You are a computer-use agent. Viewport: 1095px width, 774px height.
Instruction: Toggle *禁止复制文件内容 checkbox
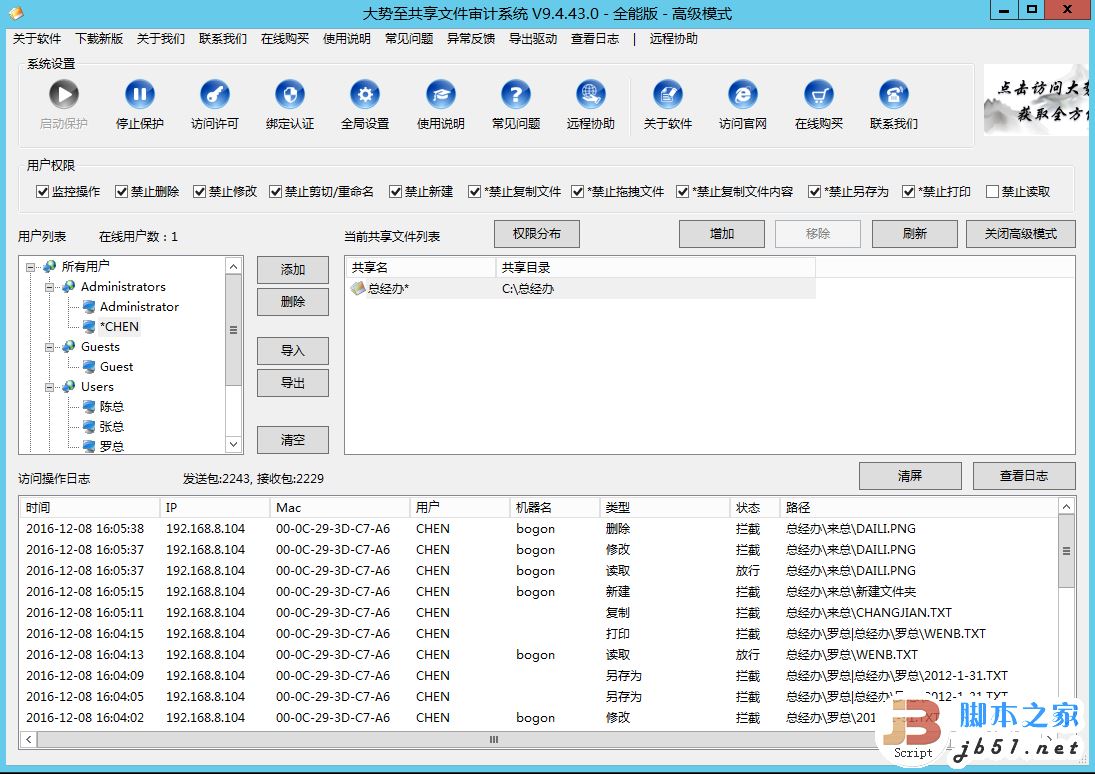683,191
